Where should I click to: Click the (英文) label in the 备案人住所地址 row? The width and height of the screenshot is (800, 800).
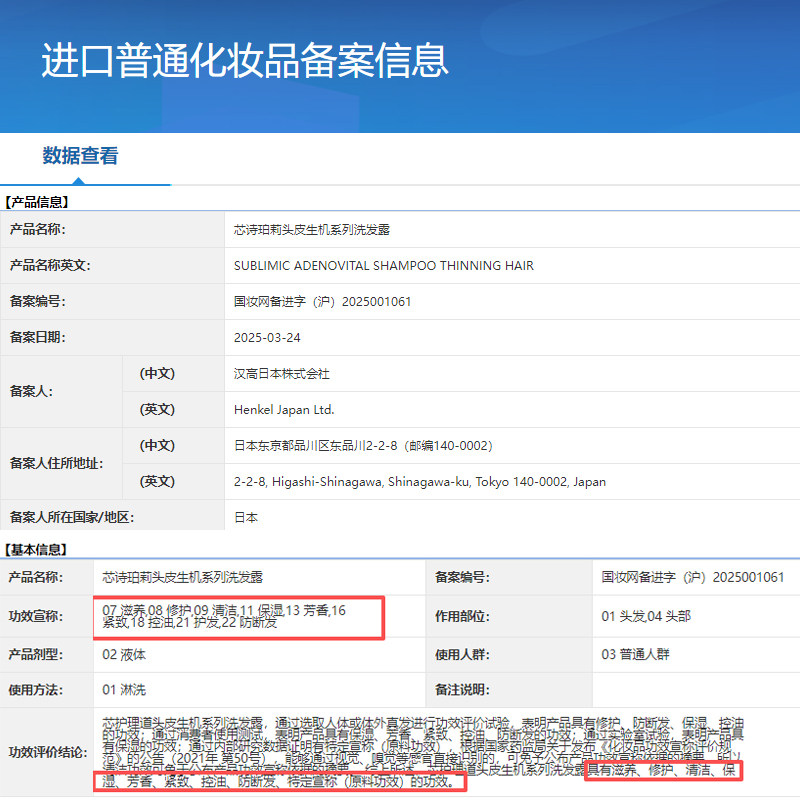[x=157, y=482]
